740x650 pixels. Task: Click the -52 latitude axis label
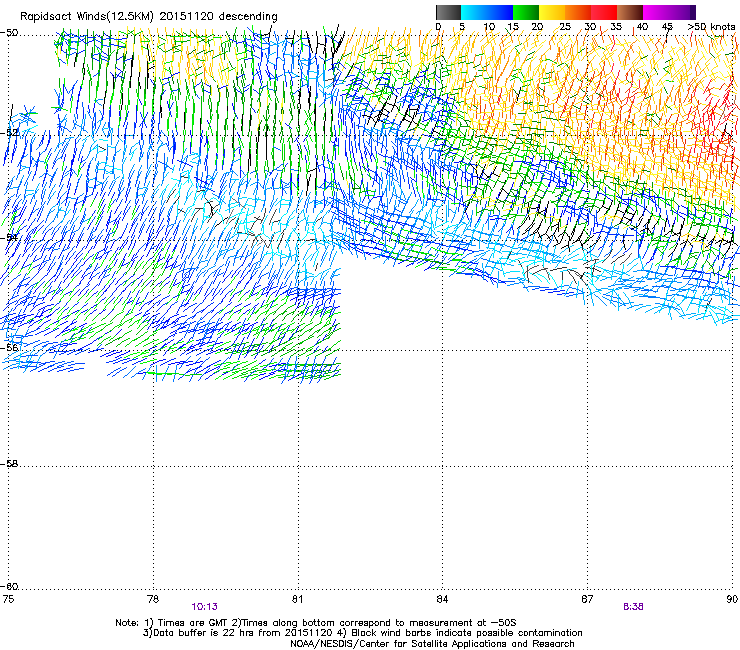coord(9,133)
